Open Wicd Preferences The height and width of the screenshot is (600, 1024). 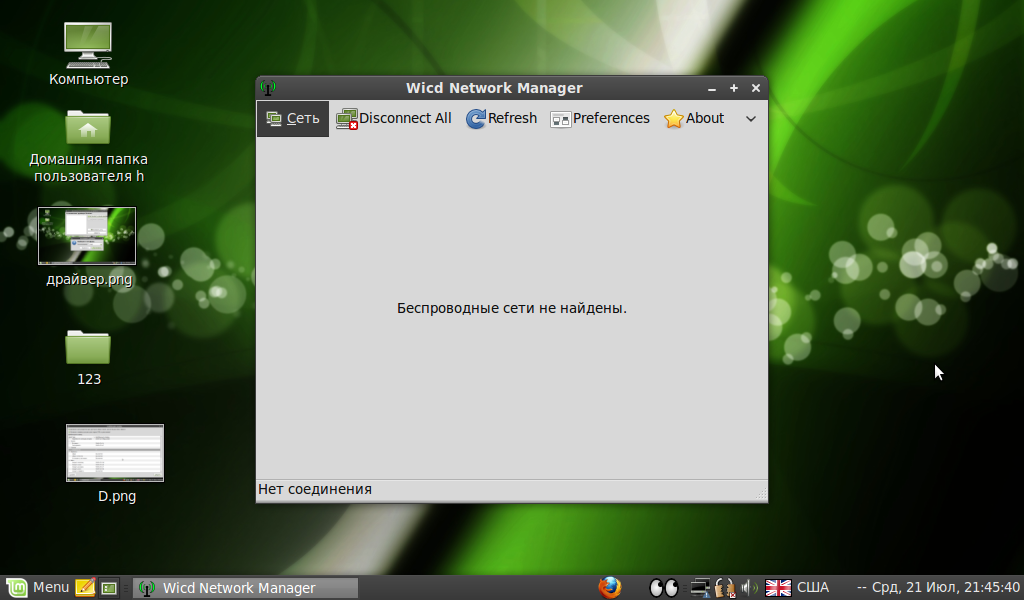pyautogui.click(x=600, y=118)
